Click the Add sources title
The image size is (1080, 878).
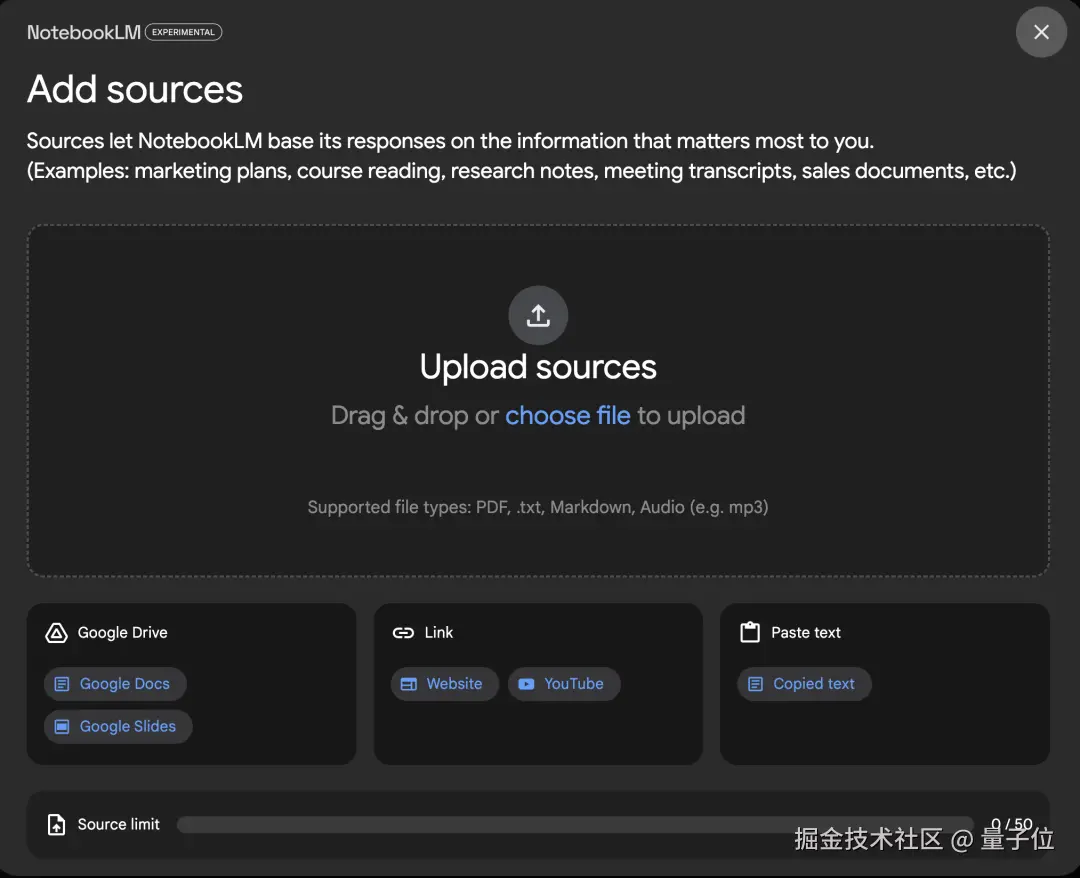(135, 90)
